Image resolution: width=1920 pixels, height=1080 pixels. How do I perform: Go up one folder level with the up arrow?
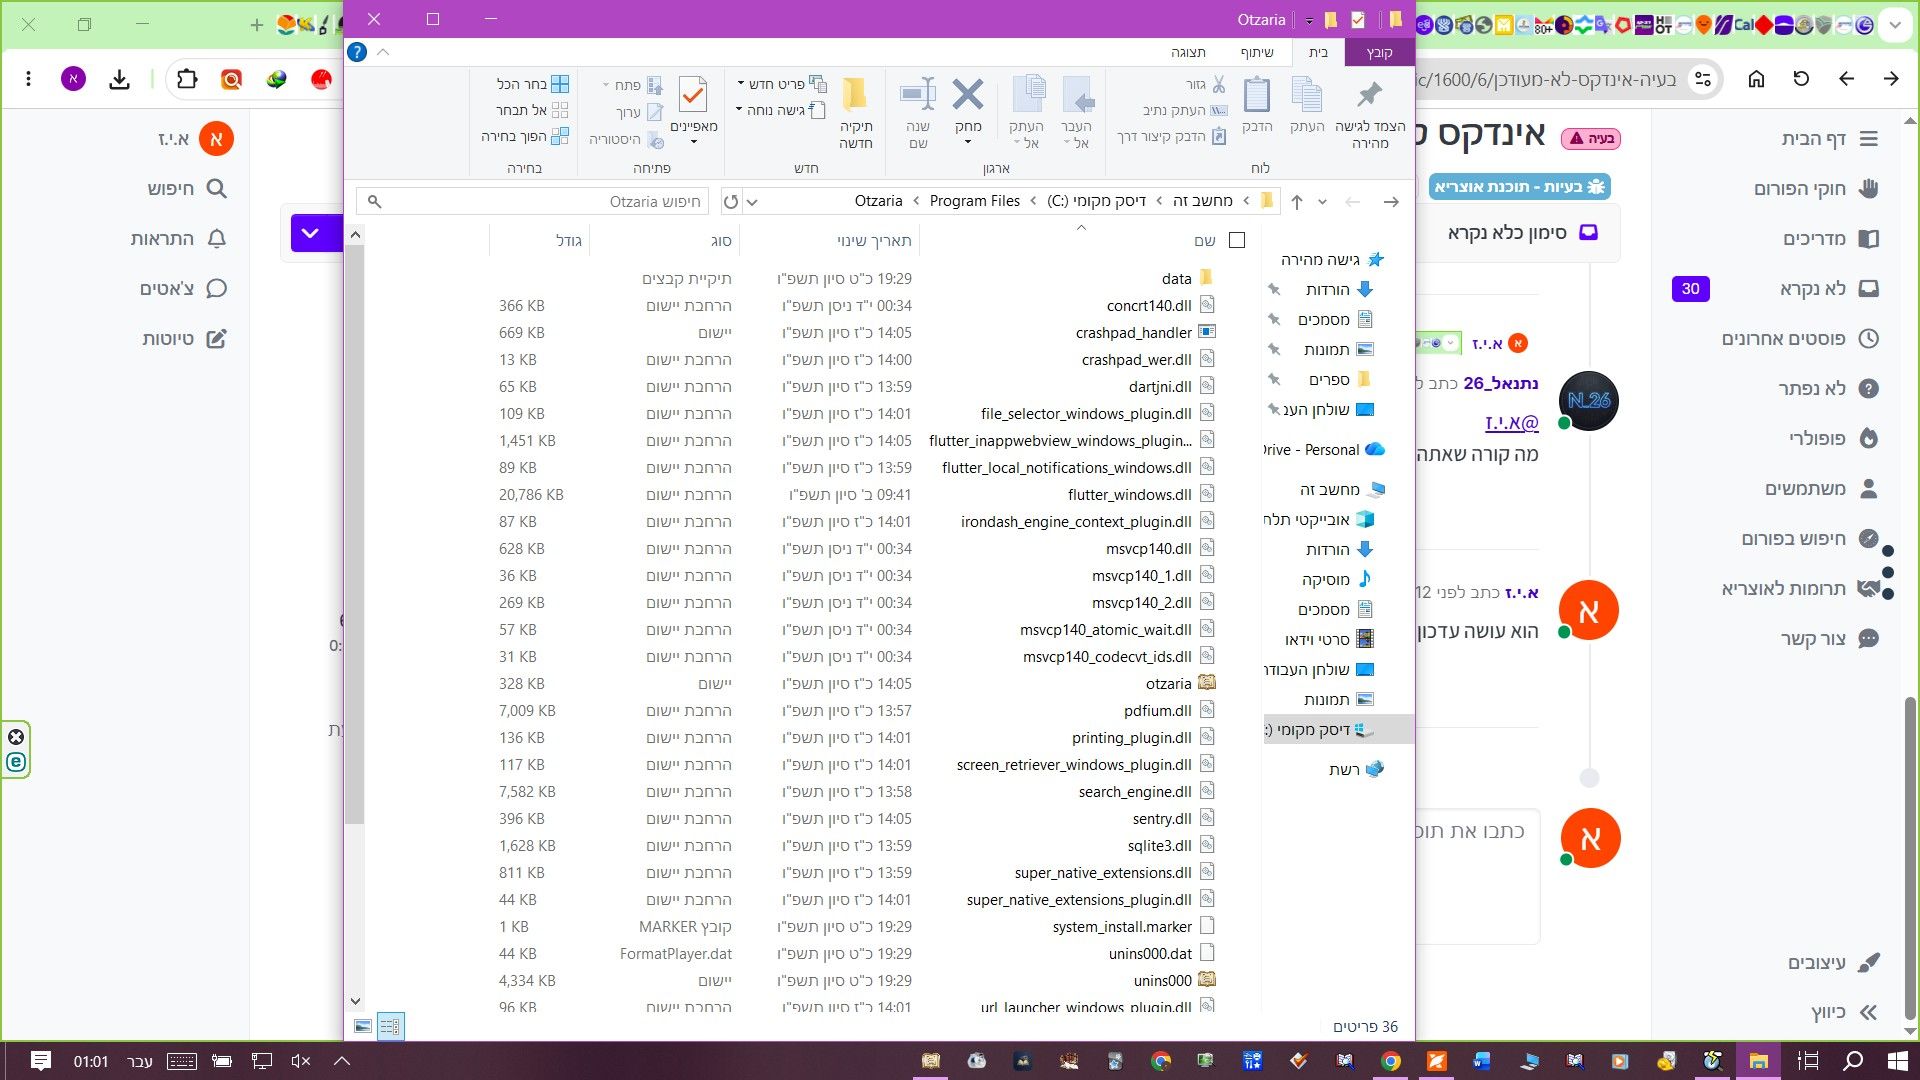tap(1297, 202)
